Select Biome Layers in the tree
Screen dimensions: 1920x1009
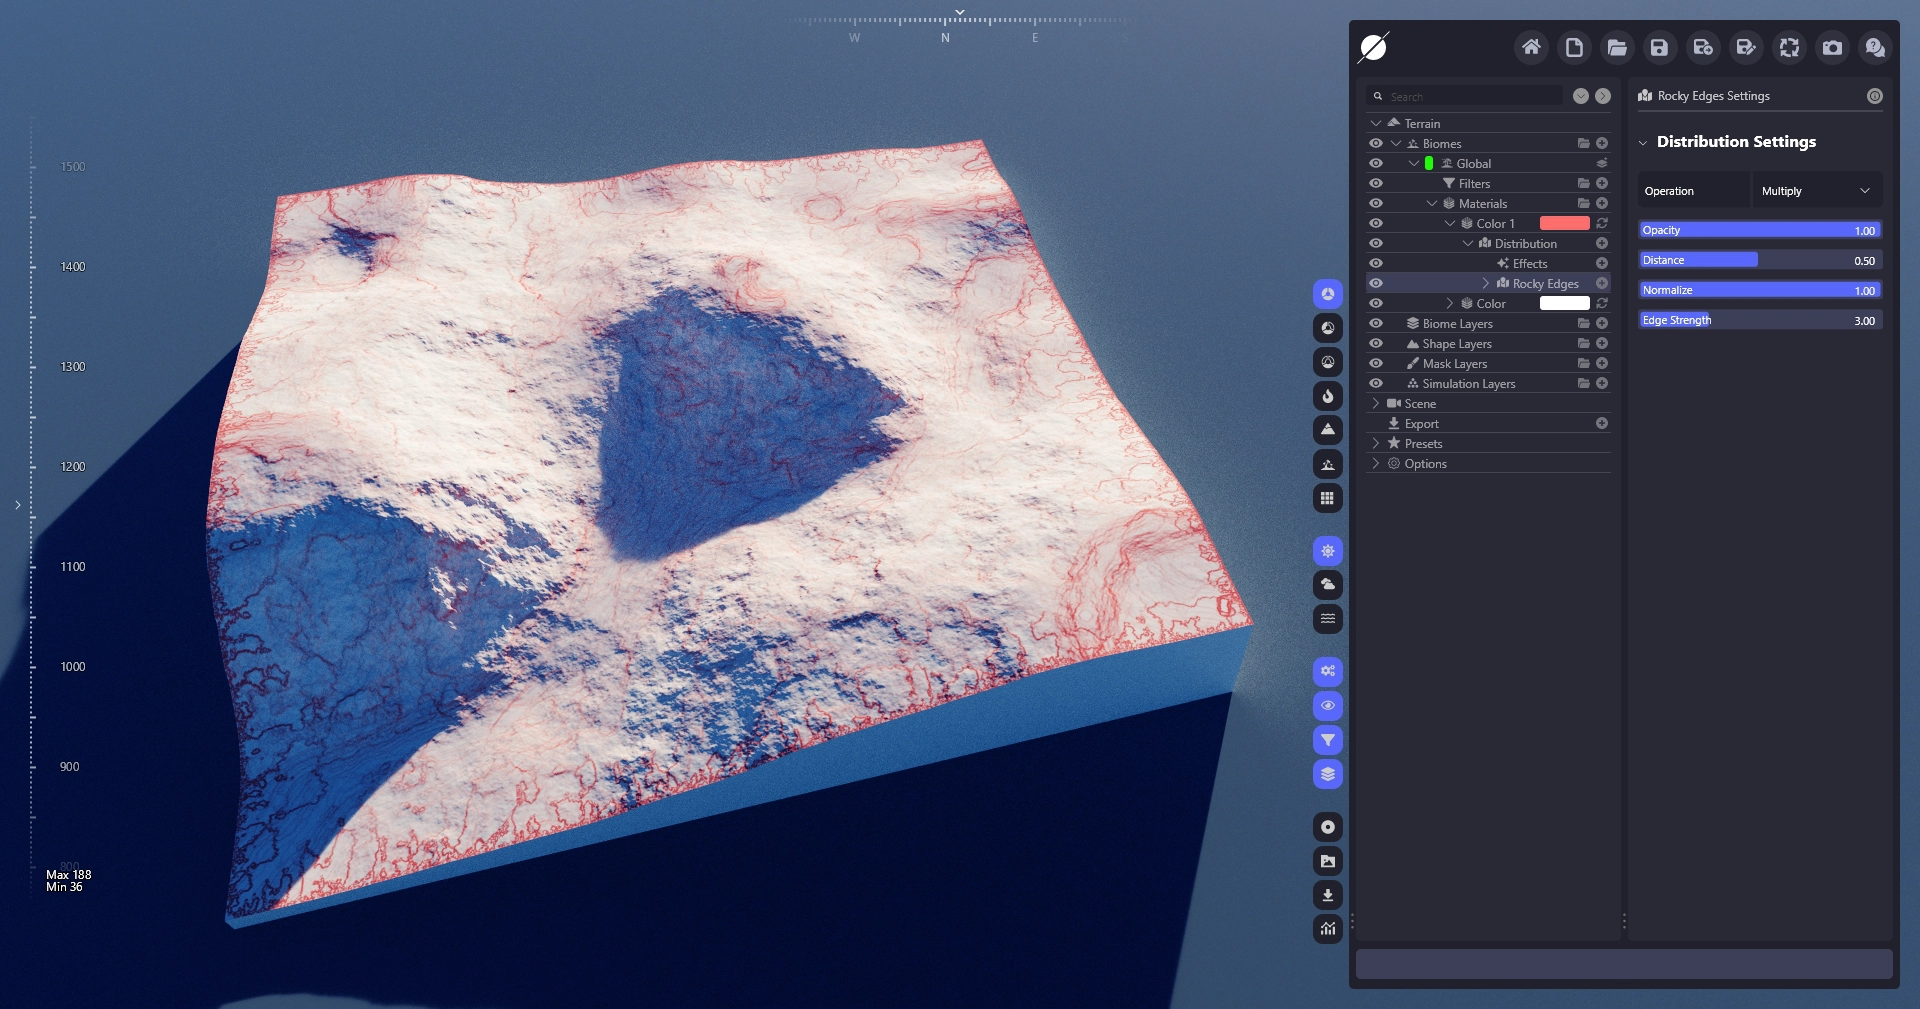pyautogui.click(x=1457, y=323)
